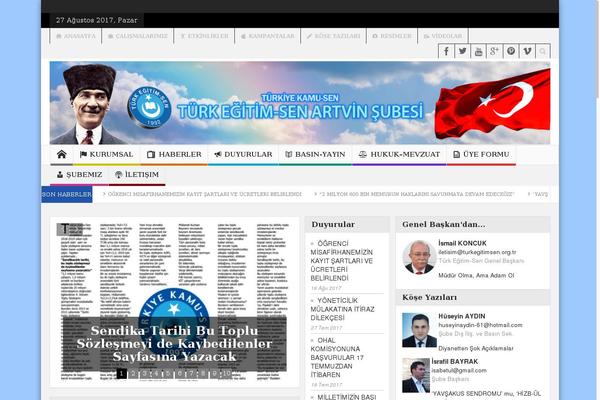Go to slide 4 in the news slider
The image size is (600, 400).
click(x=156, y=373)
